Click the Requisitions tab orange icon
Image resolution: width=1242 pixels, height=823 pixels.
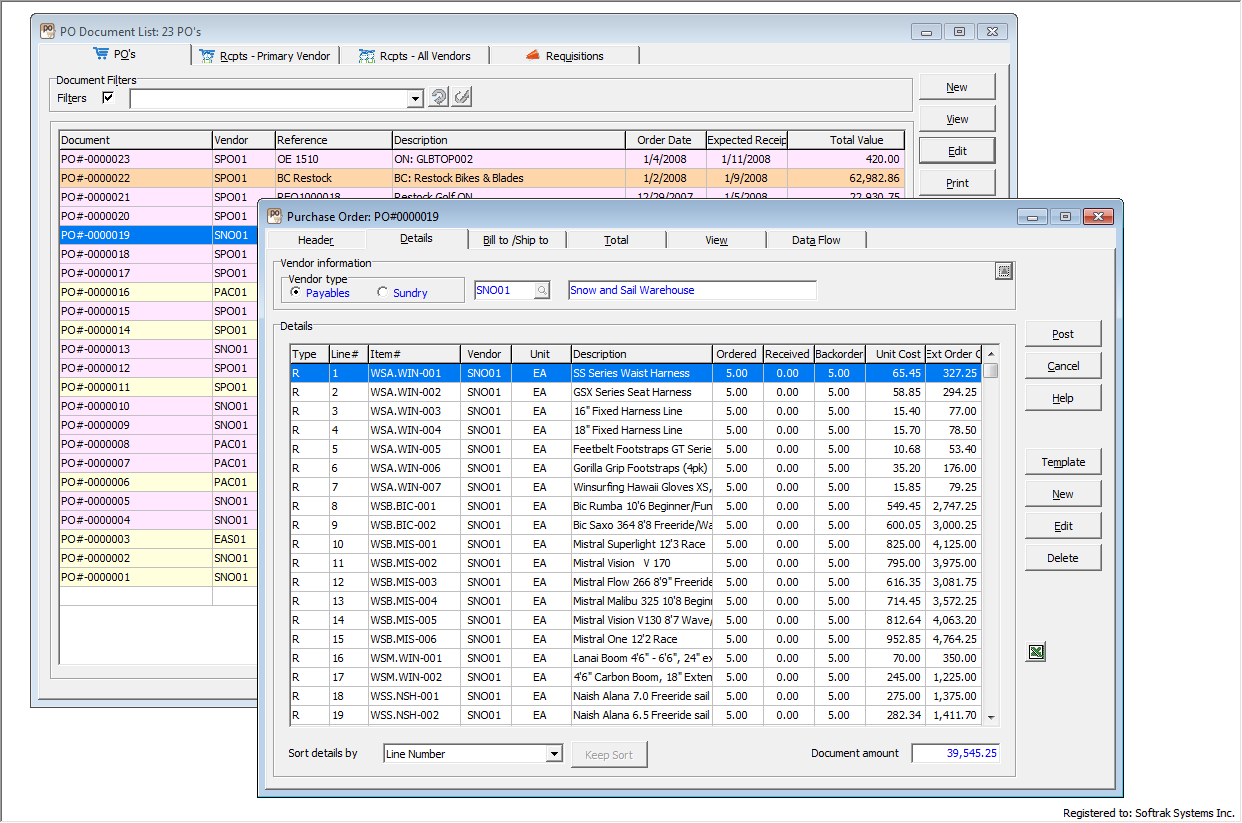[532, 56]
